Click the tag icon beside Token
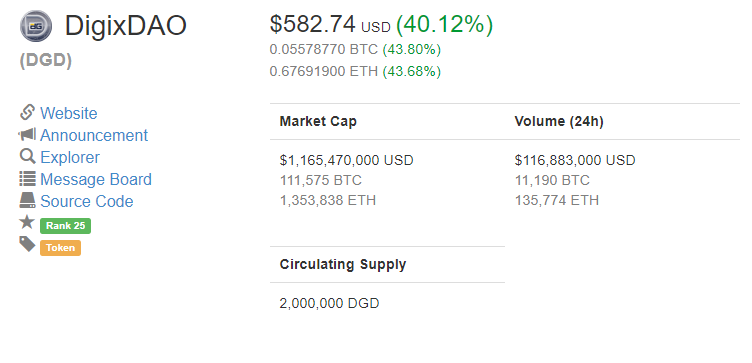This screenshot has height=363, width=752. [x=27, y=244]
